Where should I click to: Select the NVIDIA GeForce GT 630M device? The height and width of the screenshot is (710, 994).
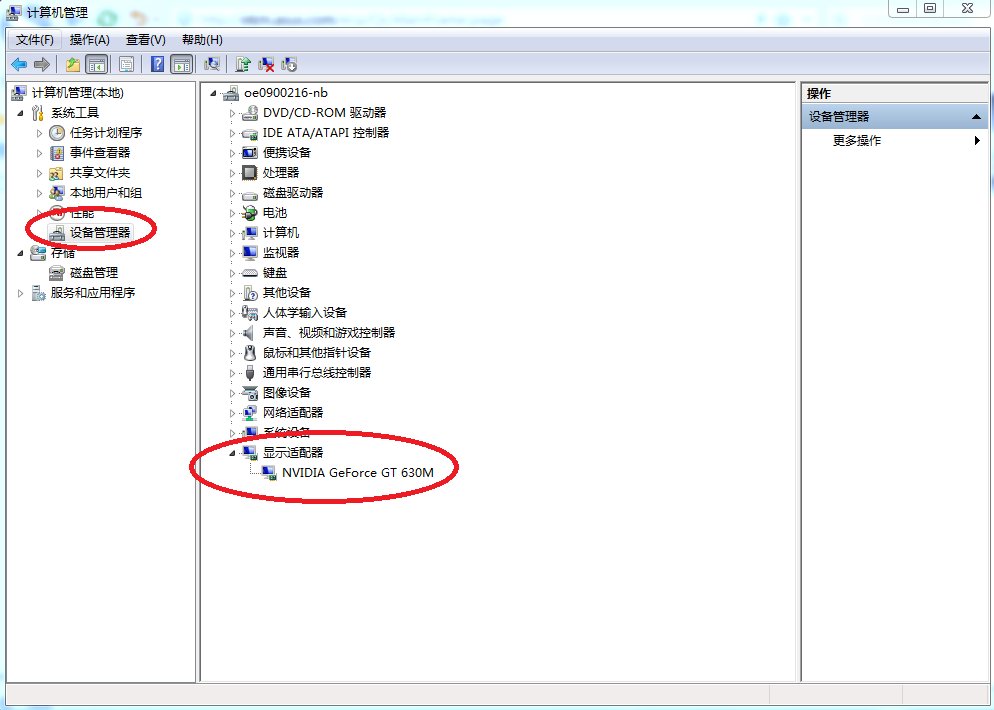click(x=358, y=473)
